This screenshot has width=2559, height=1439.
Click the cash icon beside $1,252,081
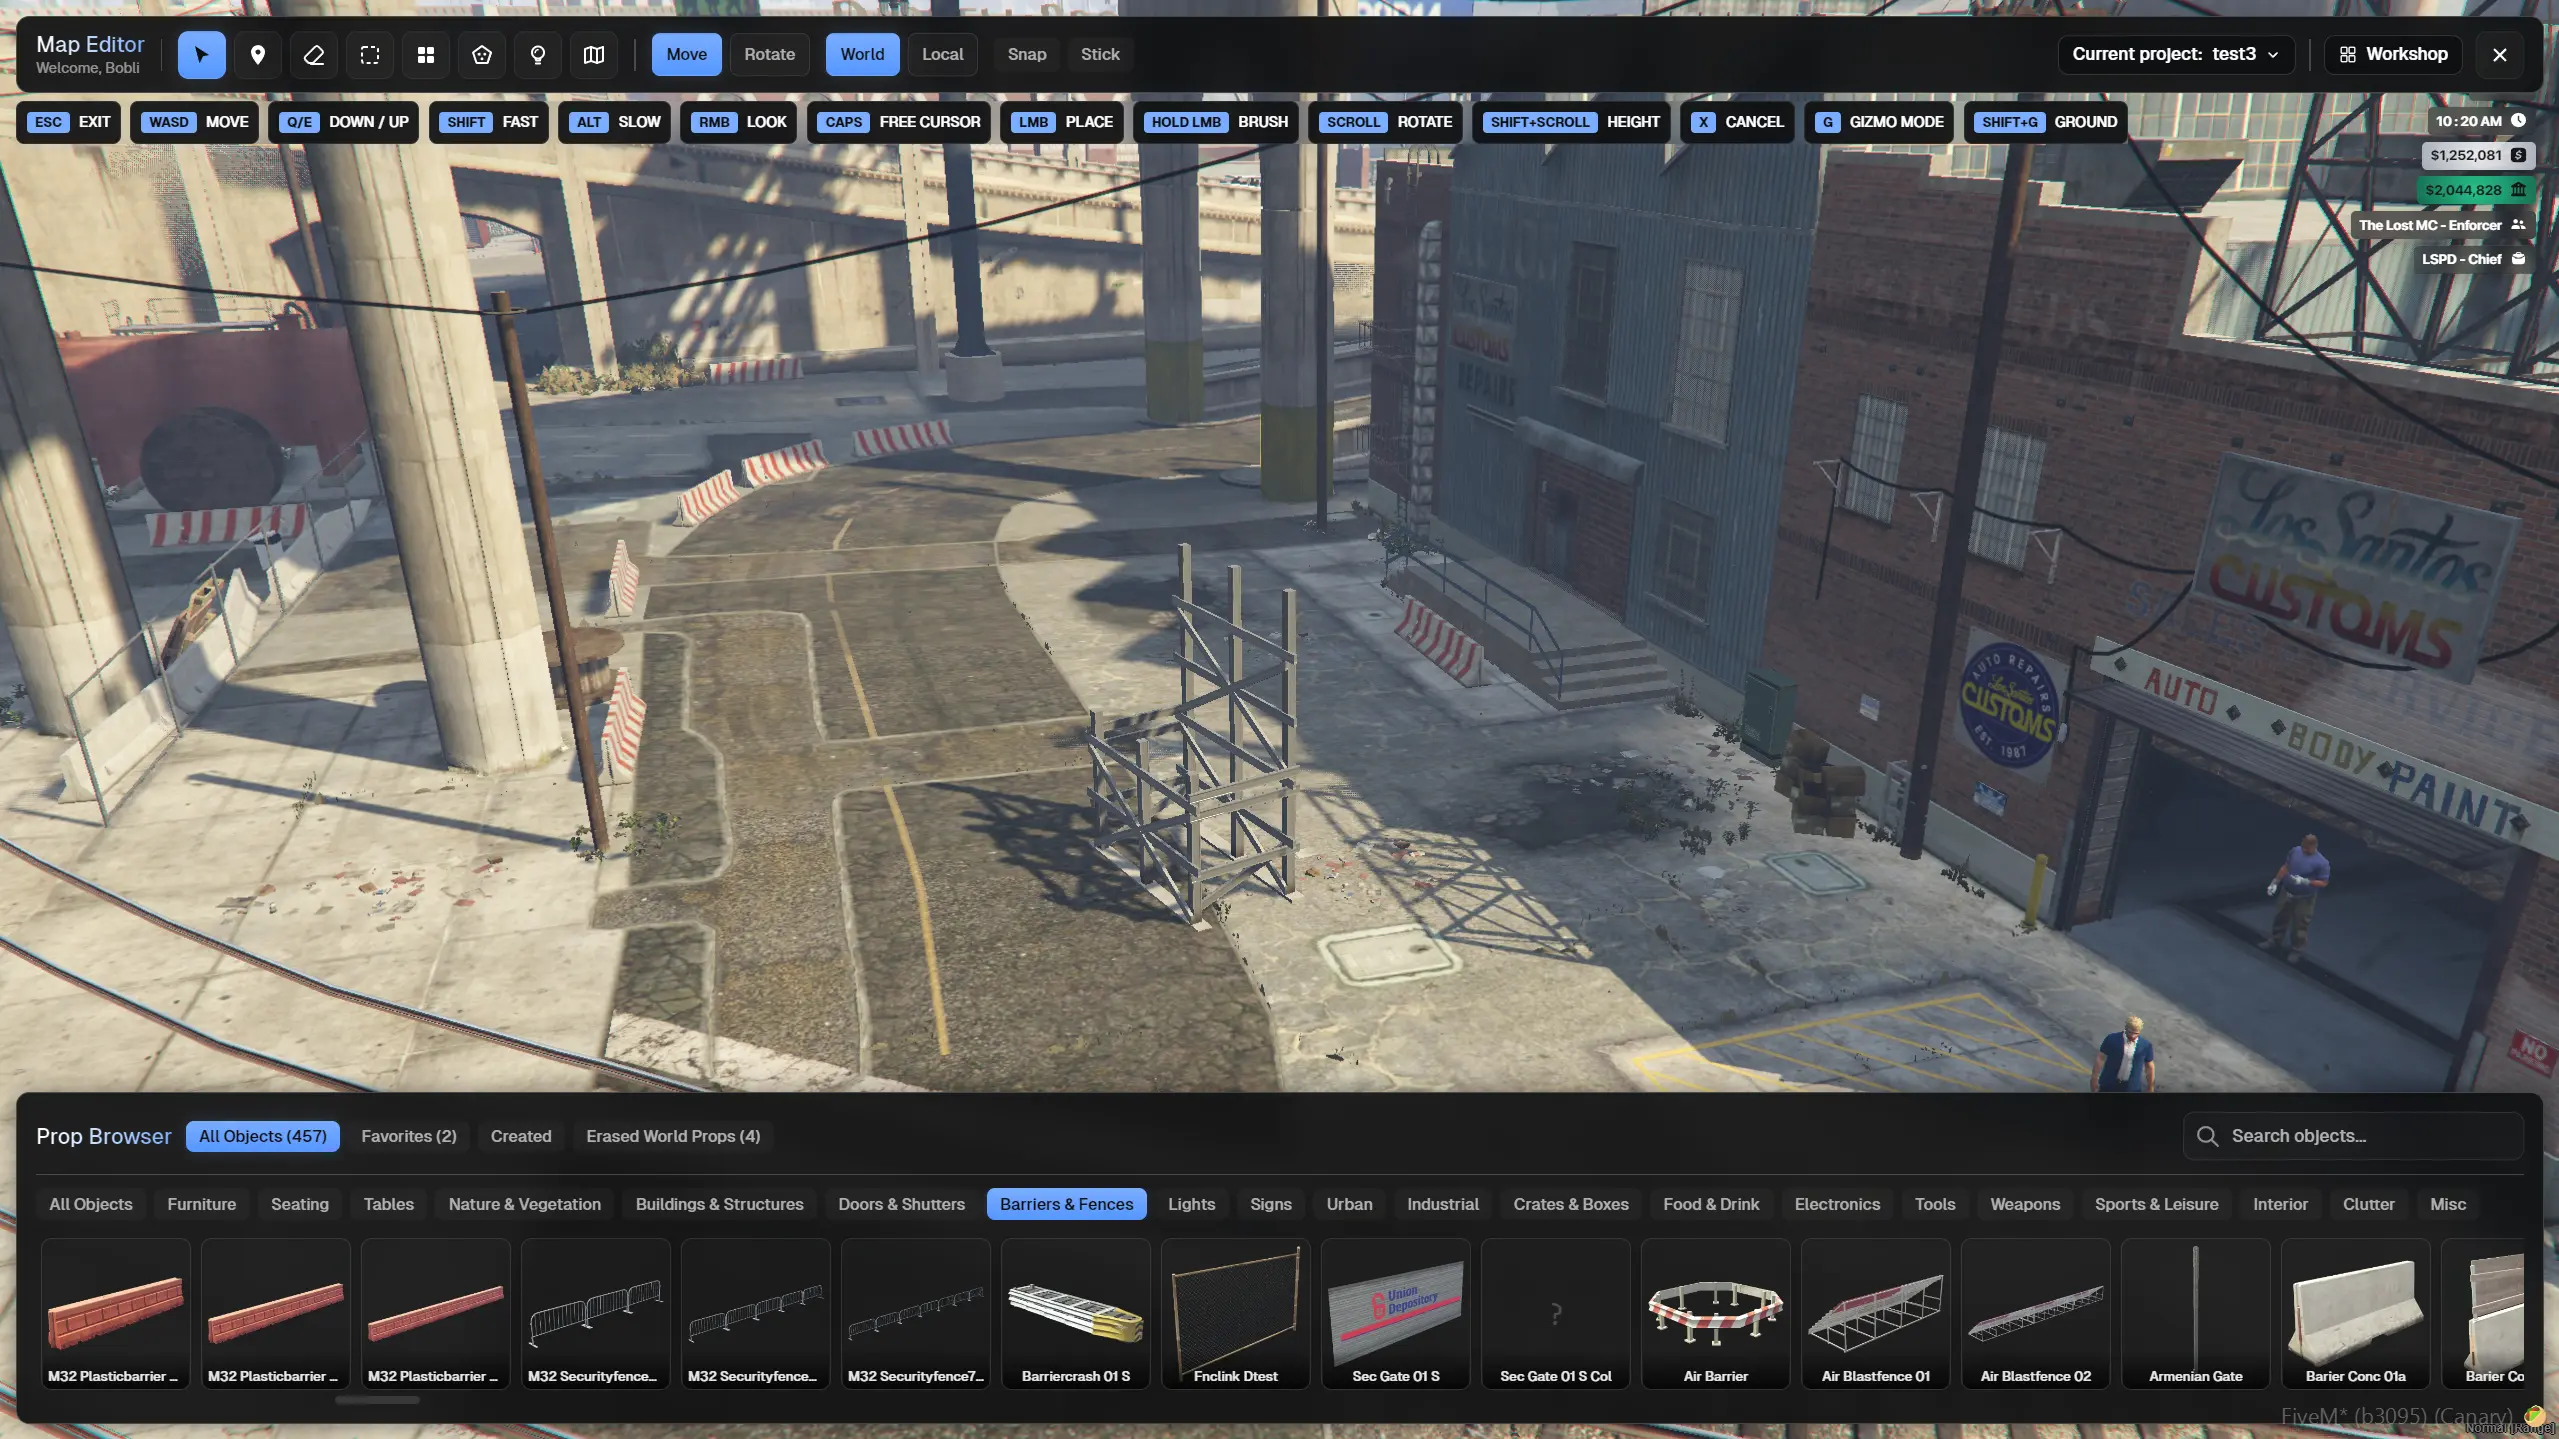(2518, 155)
